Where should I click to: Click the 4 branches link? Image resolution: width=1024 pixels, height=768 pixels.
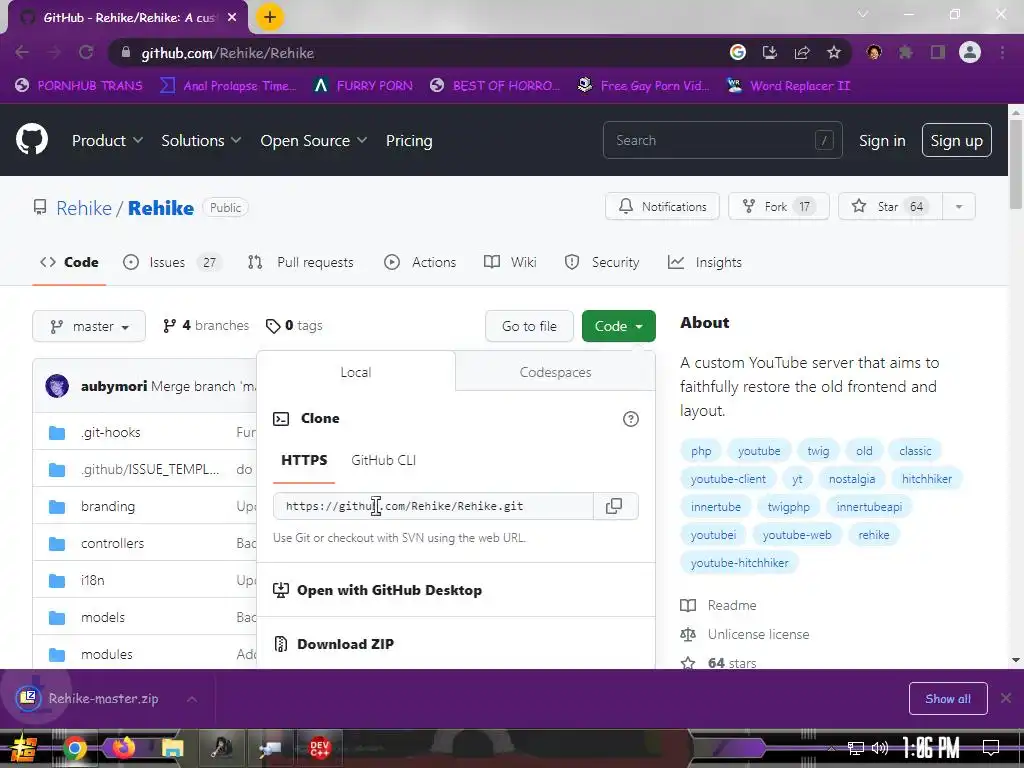tap(206, 325)
